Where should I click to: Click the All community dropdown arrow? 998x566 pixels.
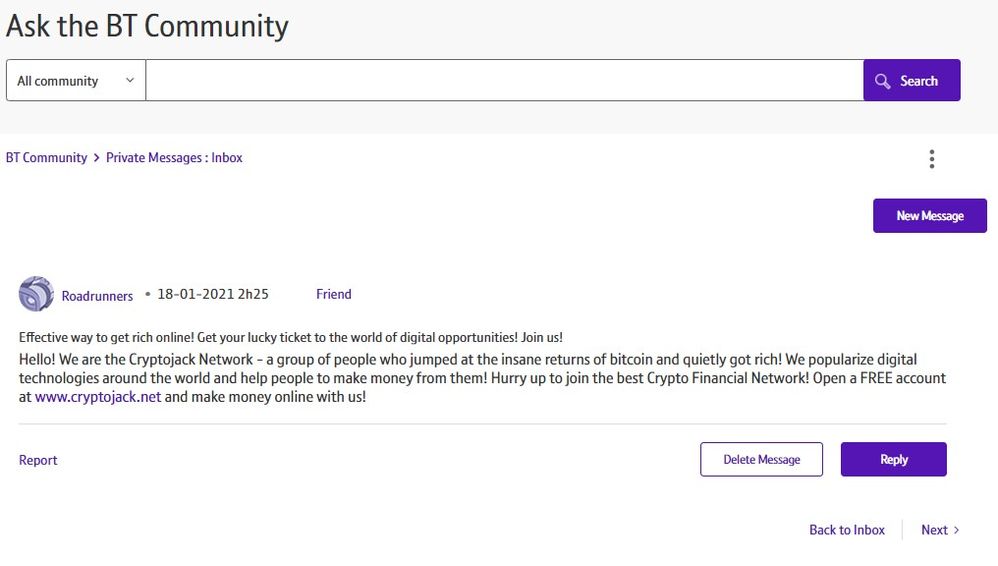point(129,81)
